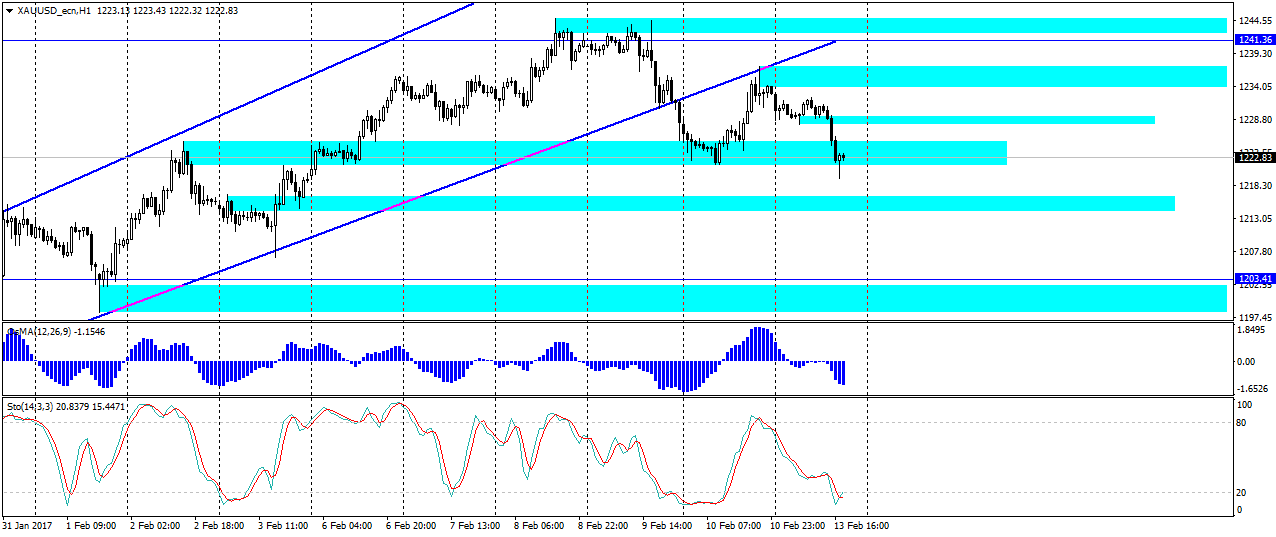The image size is (1276, 537).
Task: Click the XAUUSD_ecn,H1 symbol title text
Action: pyautogui.click(x=50, y=10)
